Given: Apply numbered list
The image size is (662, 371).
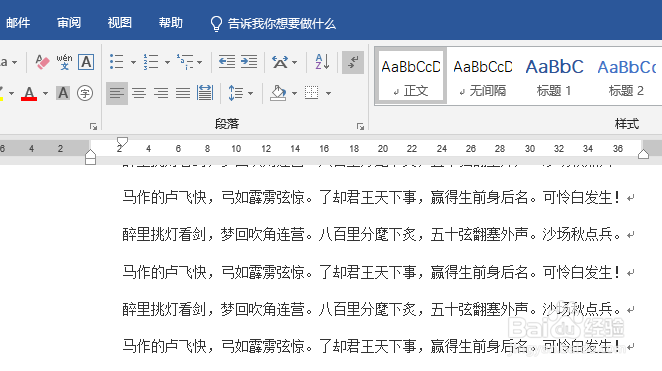Looking at the screenshot, I should (x=151, y=62).
